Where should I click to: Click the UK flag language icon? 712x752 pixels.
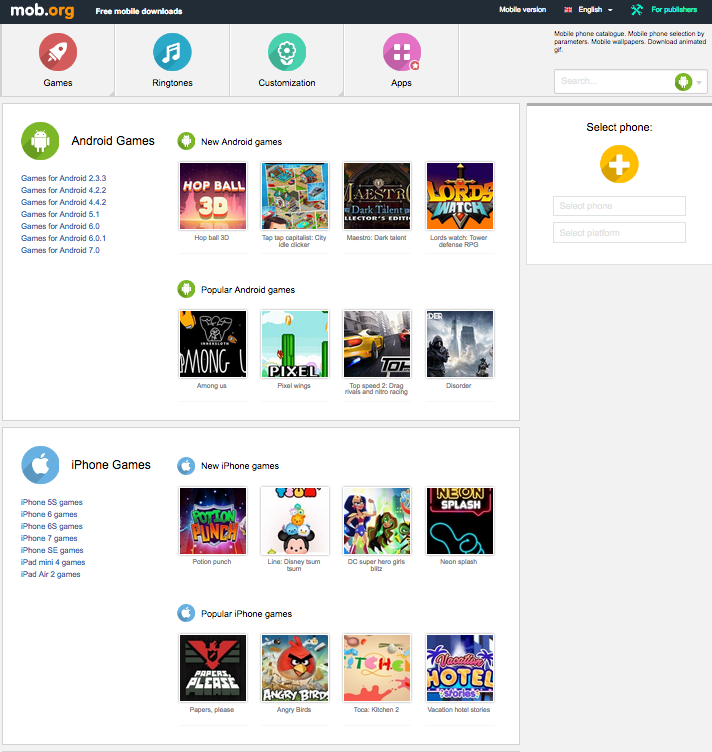(x=568, y=10)
